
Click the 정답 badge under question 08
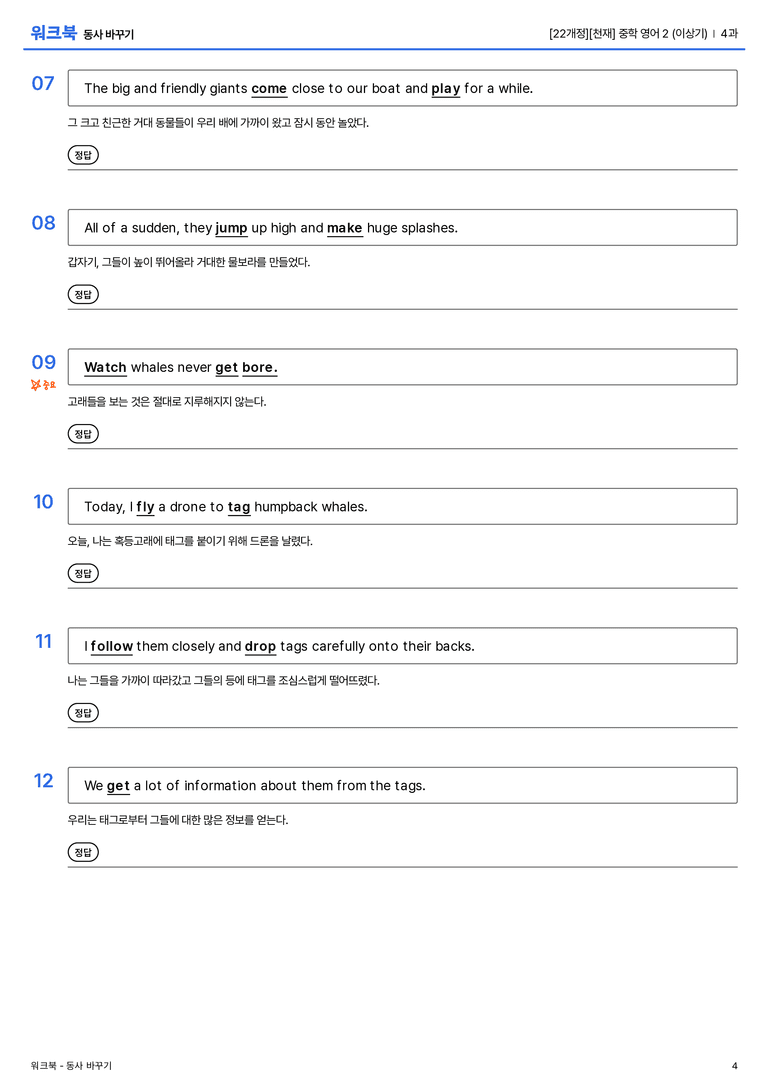(83, 294)
